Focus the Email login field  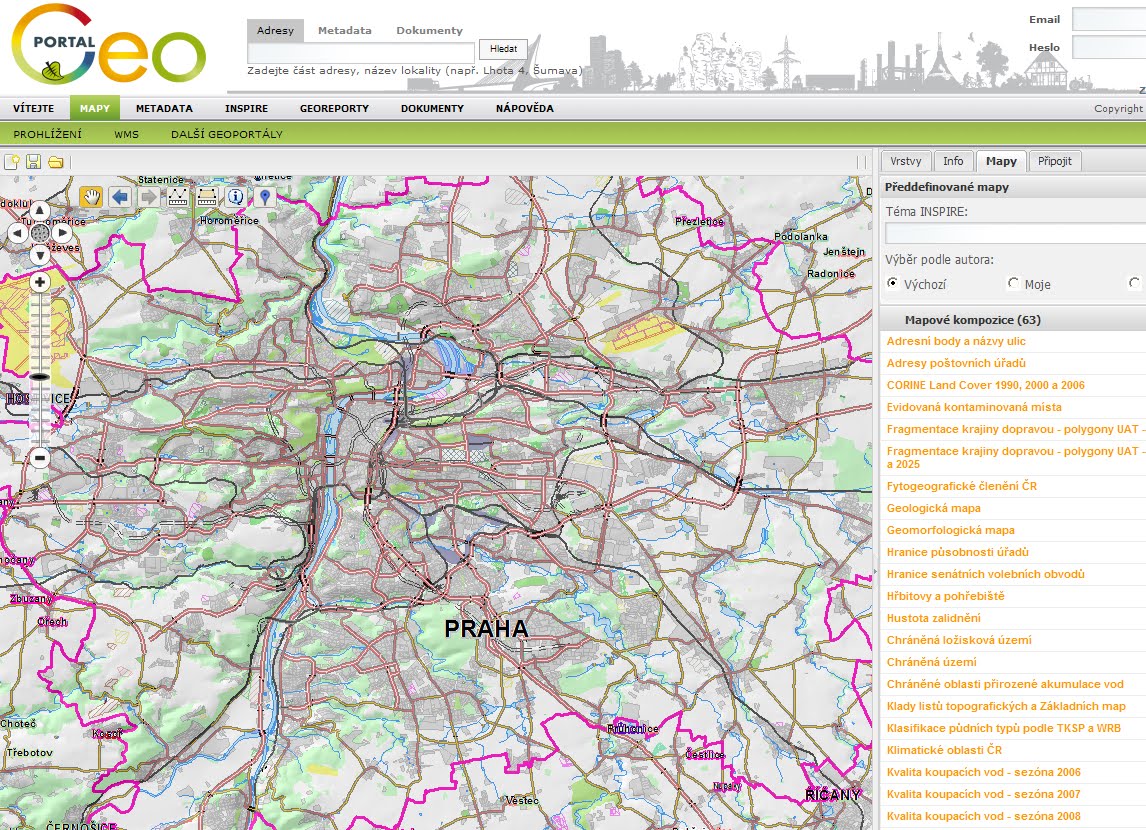click(x=1109, y=20)
